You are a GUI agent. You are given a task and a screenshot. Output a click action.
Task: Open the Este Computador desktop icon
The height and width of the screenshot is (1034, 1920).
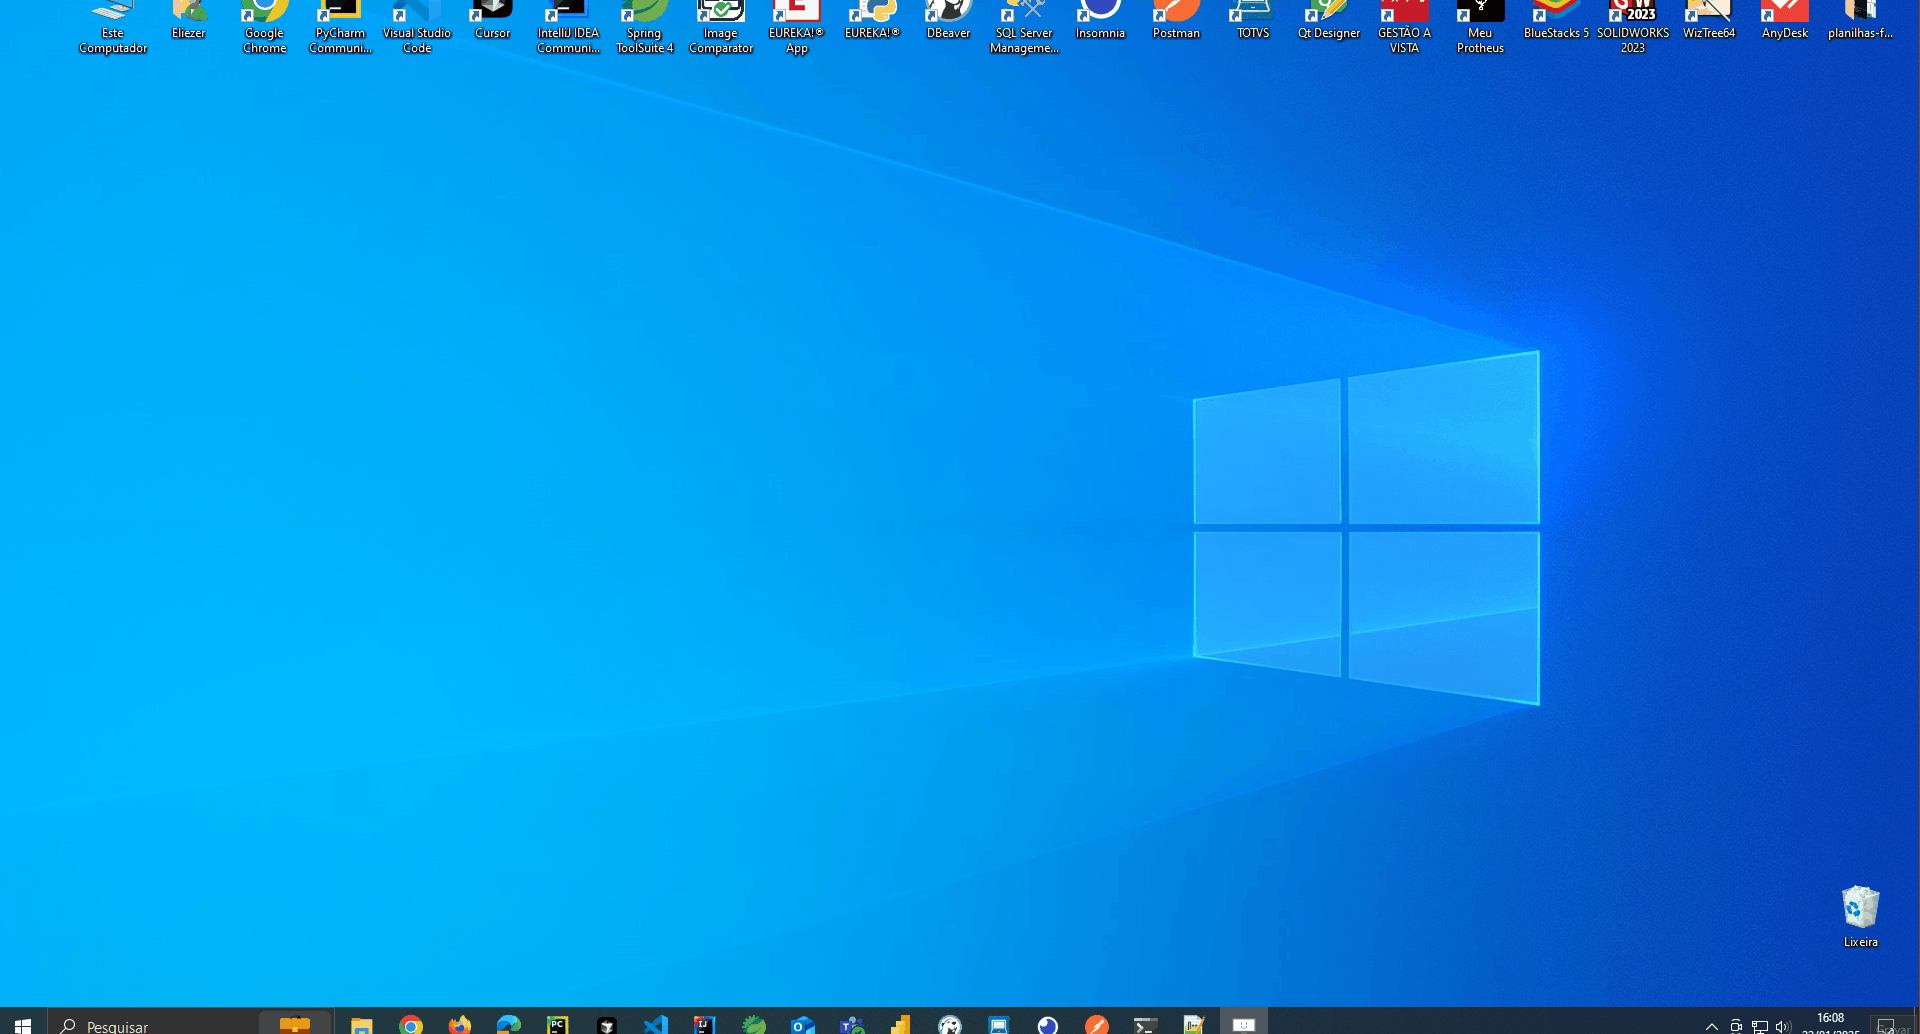point(113,27)
